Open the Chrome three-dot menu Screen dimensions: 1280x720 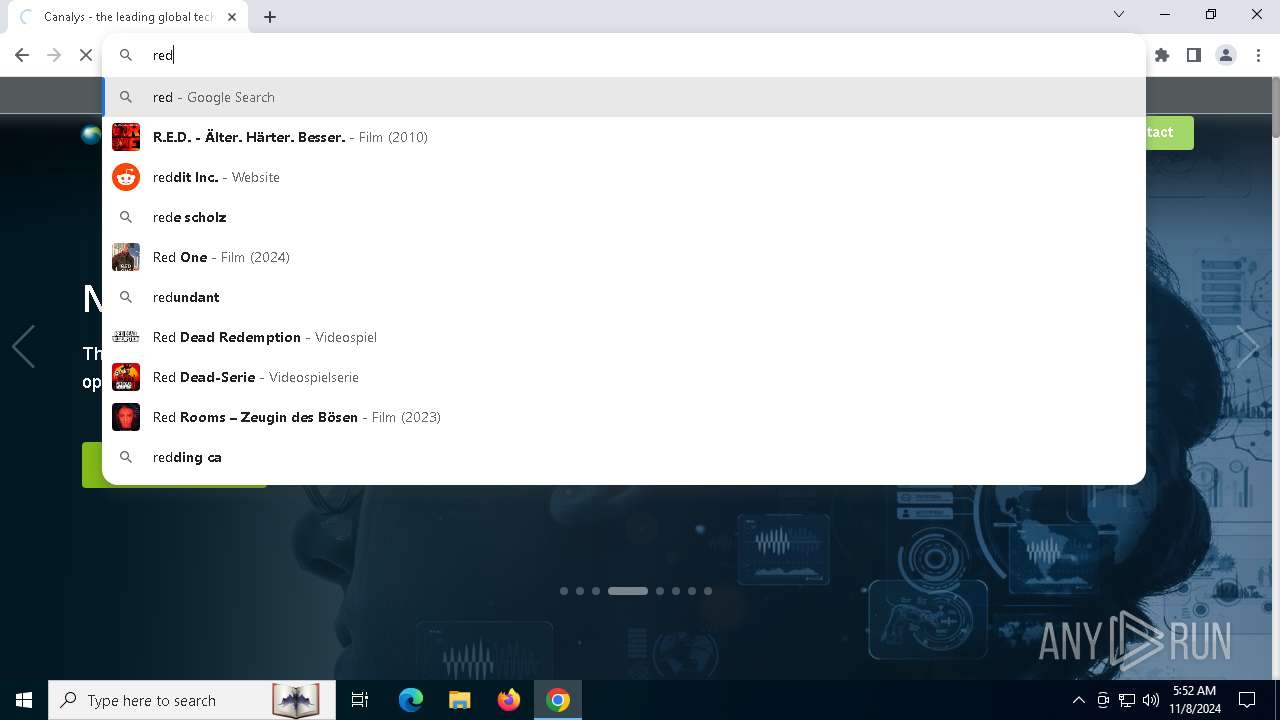(x=1258, y=55)
